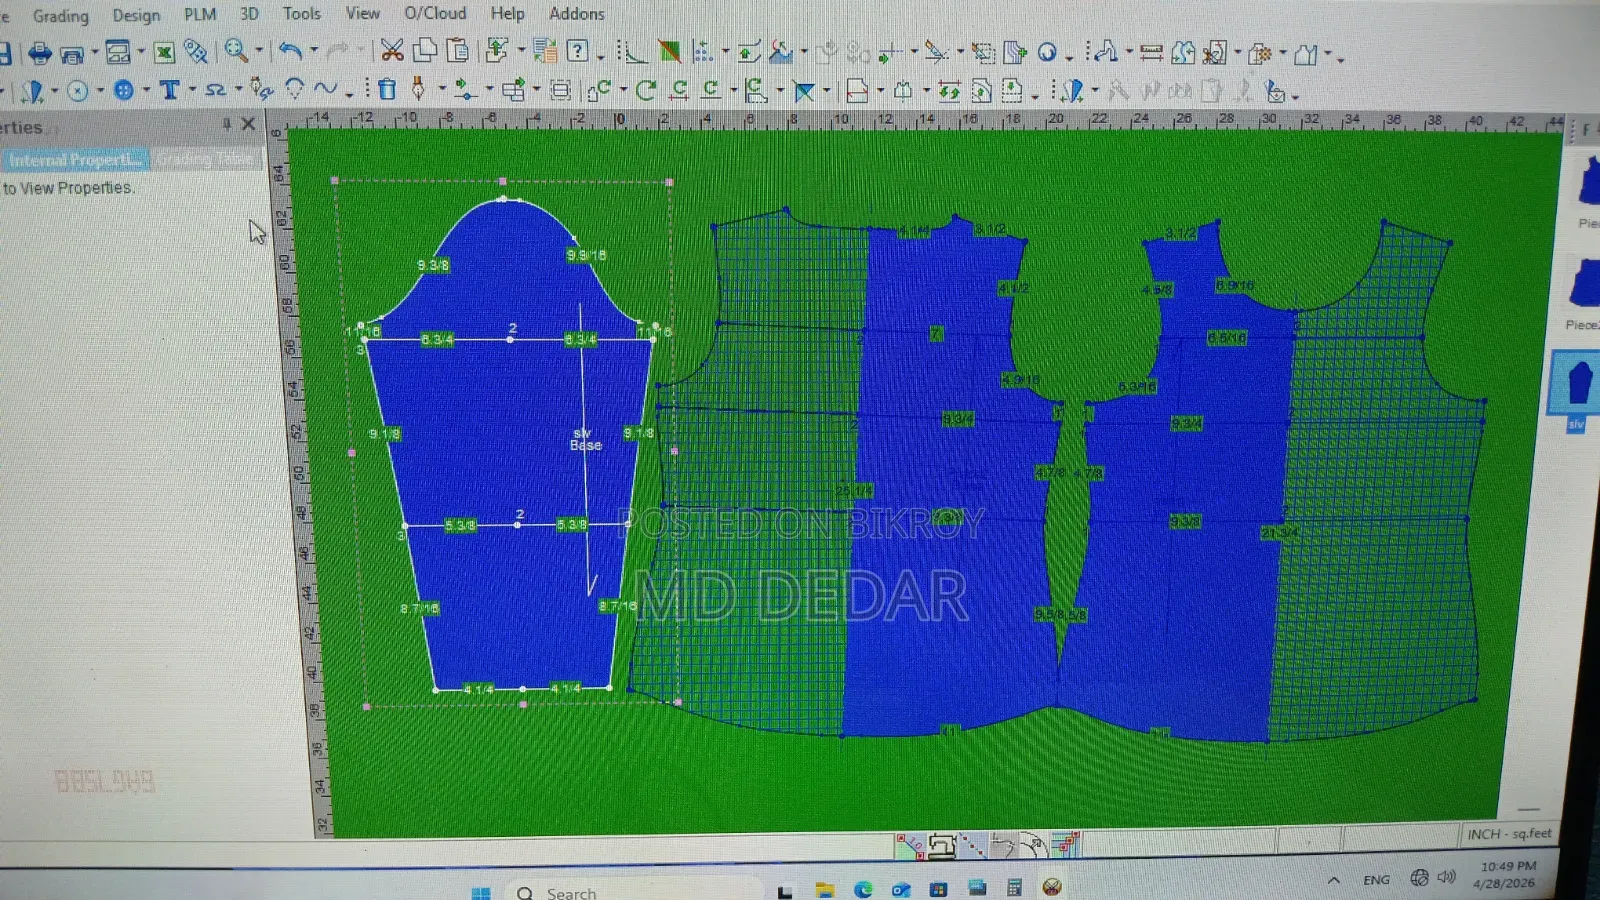Click the question mark help icon

(577, 51)
